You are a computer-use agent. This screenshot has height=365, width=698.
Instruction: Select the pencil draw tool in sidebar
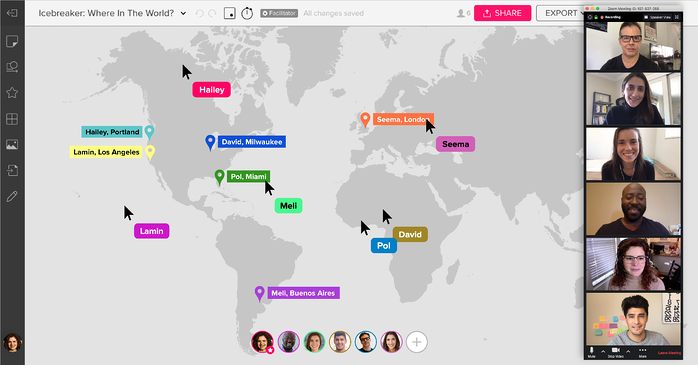point(12,196)
